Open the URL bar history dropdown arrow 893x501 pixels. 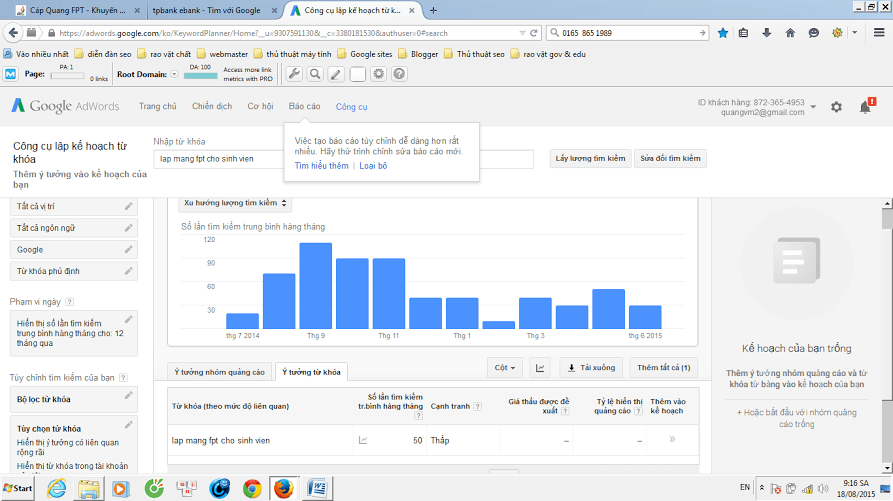click(522, 33)
